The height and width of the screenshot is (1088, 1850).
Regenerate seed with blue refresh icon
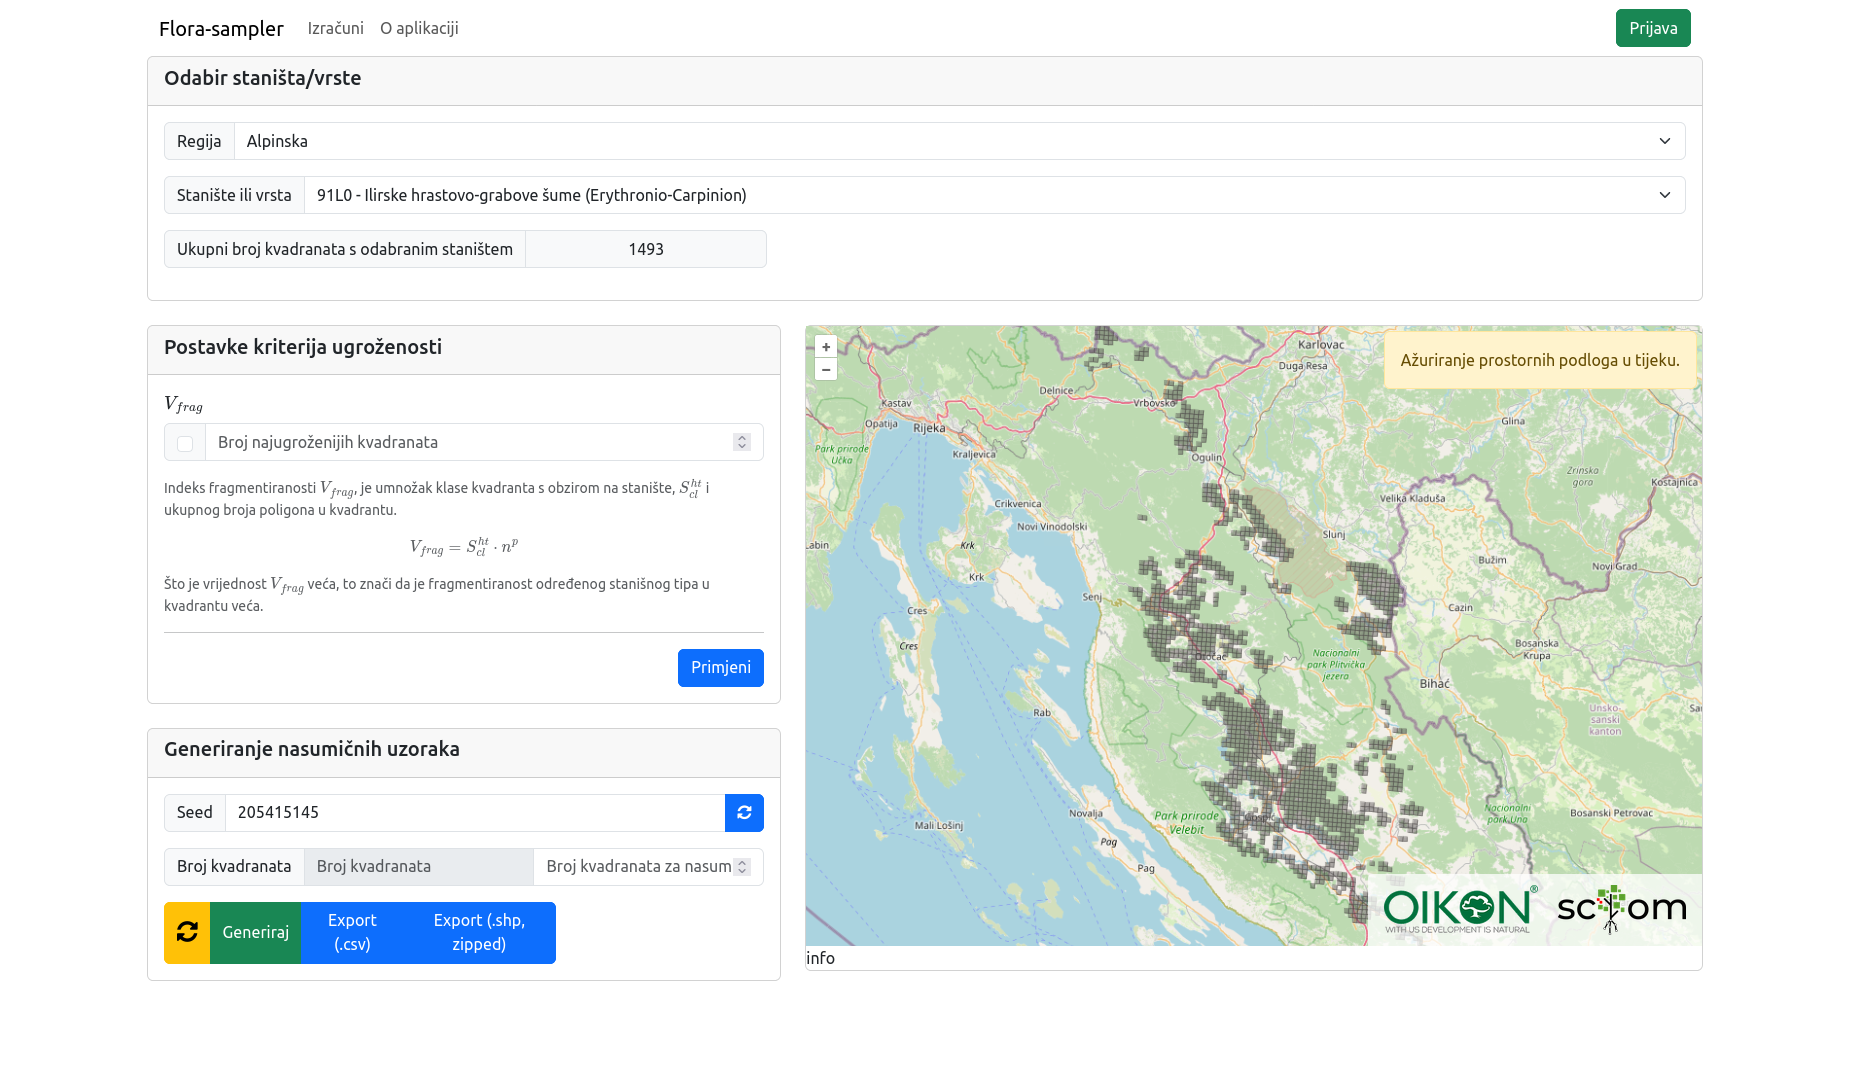pos(744,813)
